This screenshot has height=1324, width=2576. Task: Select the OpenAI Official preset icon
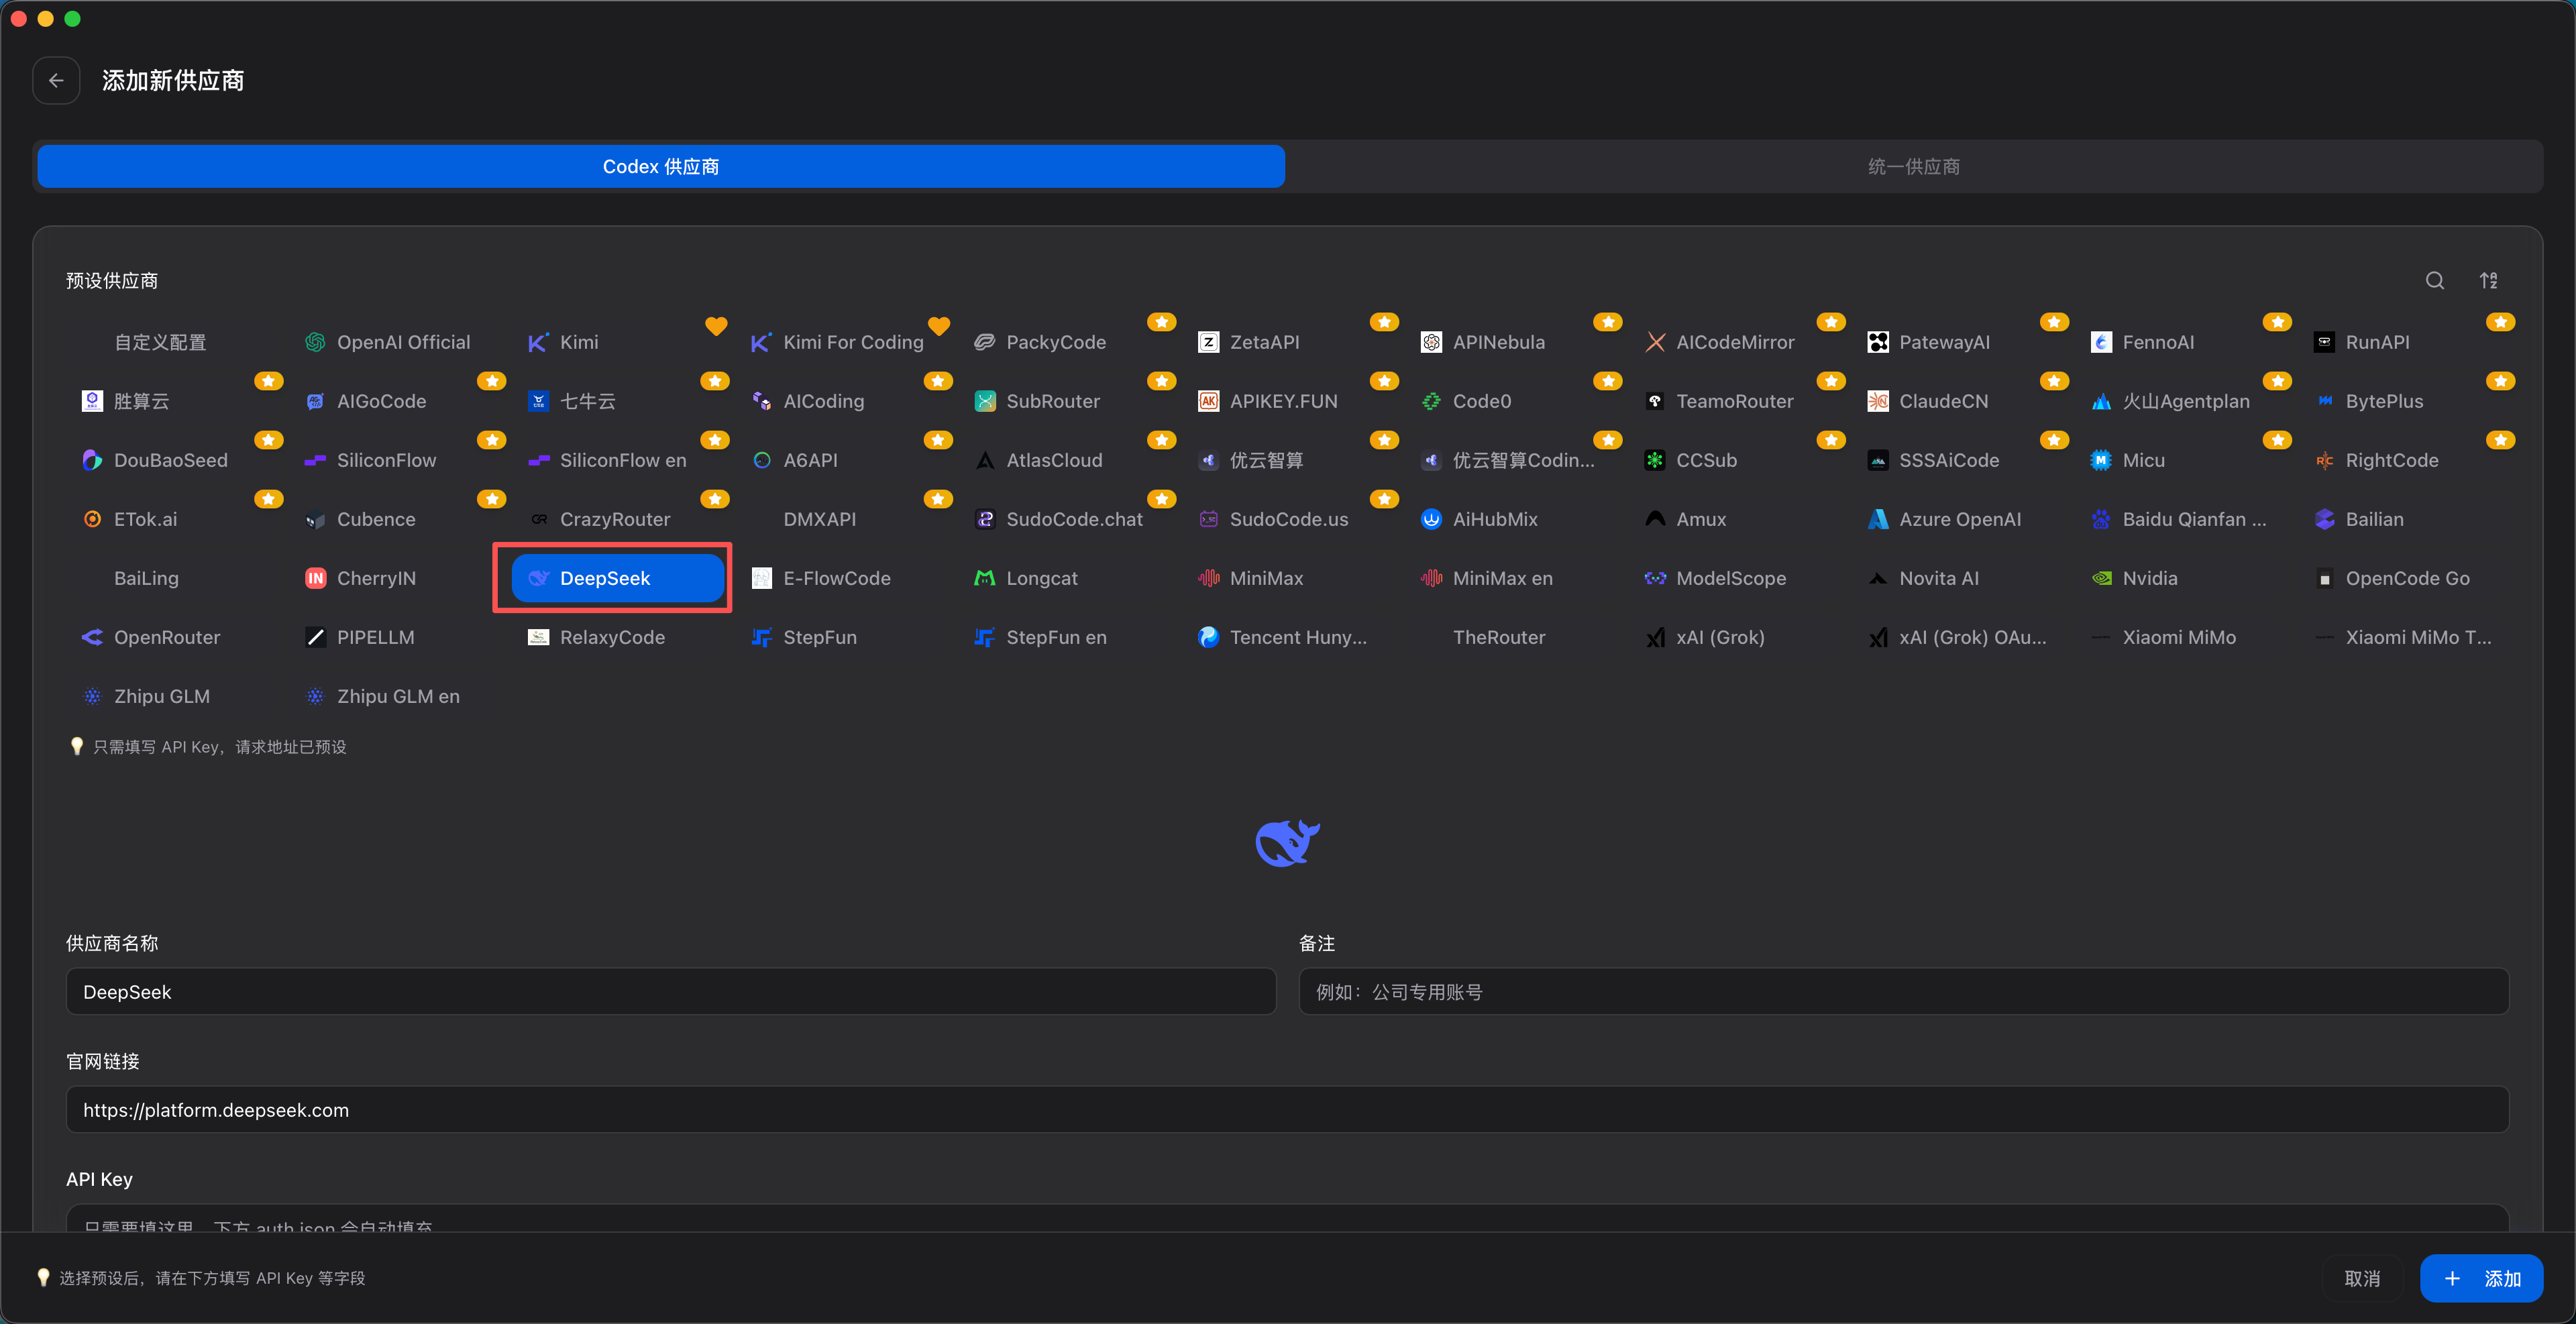coord(315,342)
